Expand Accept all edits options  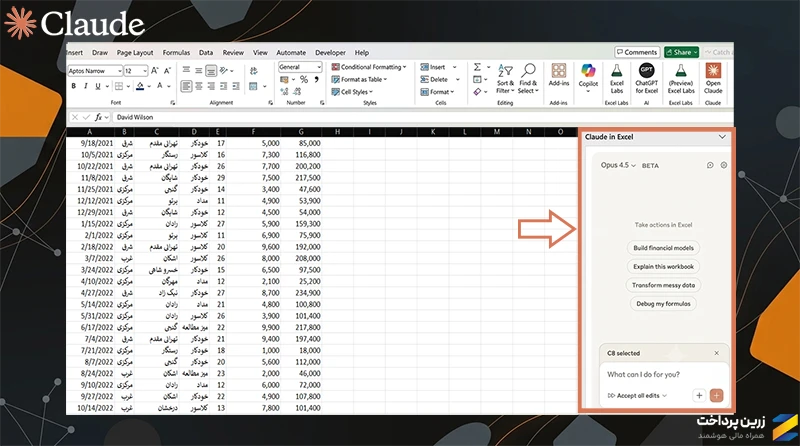tap(637, 395)
